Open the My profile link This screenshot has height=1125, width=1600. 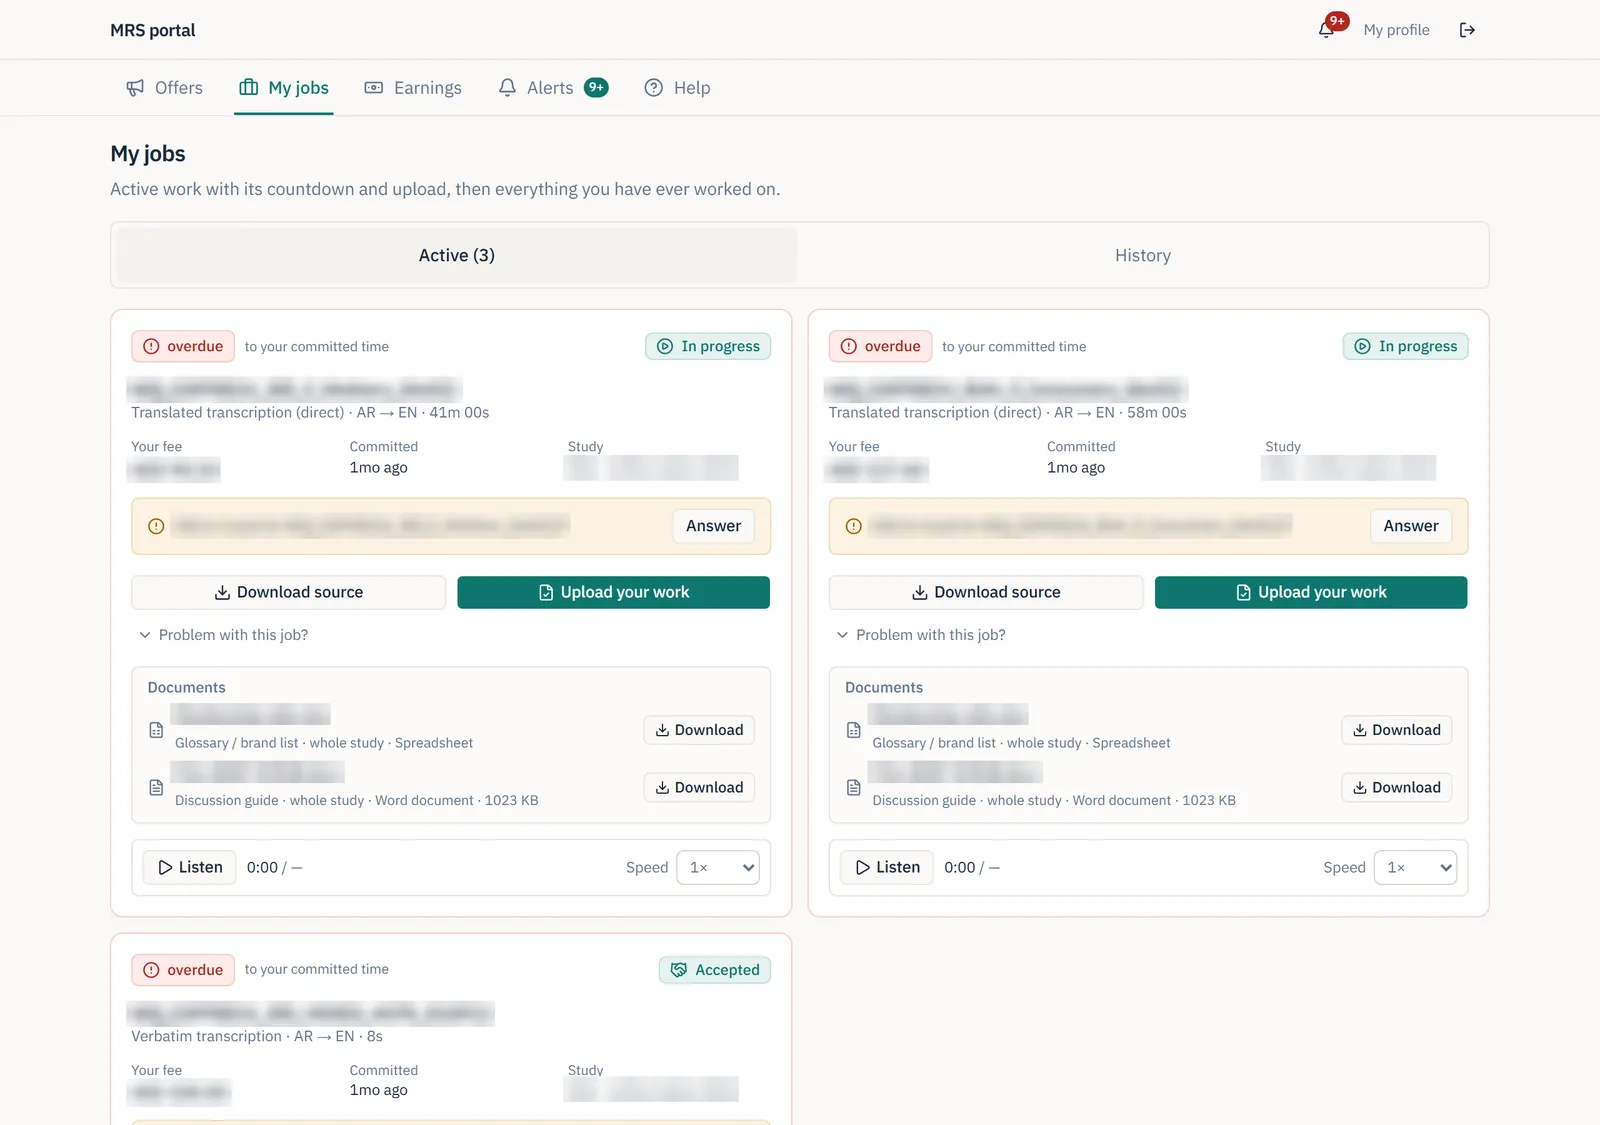click(x=1396, y=30)
